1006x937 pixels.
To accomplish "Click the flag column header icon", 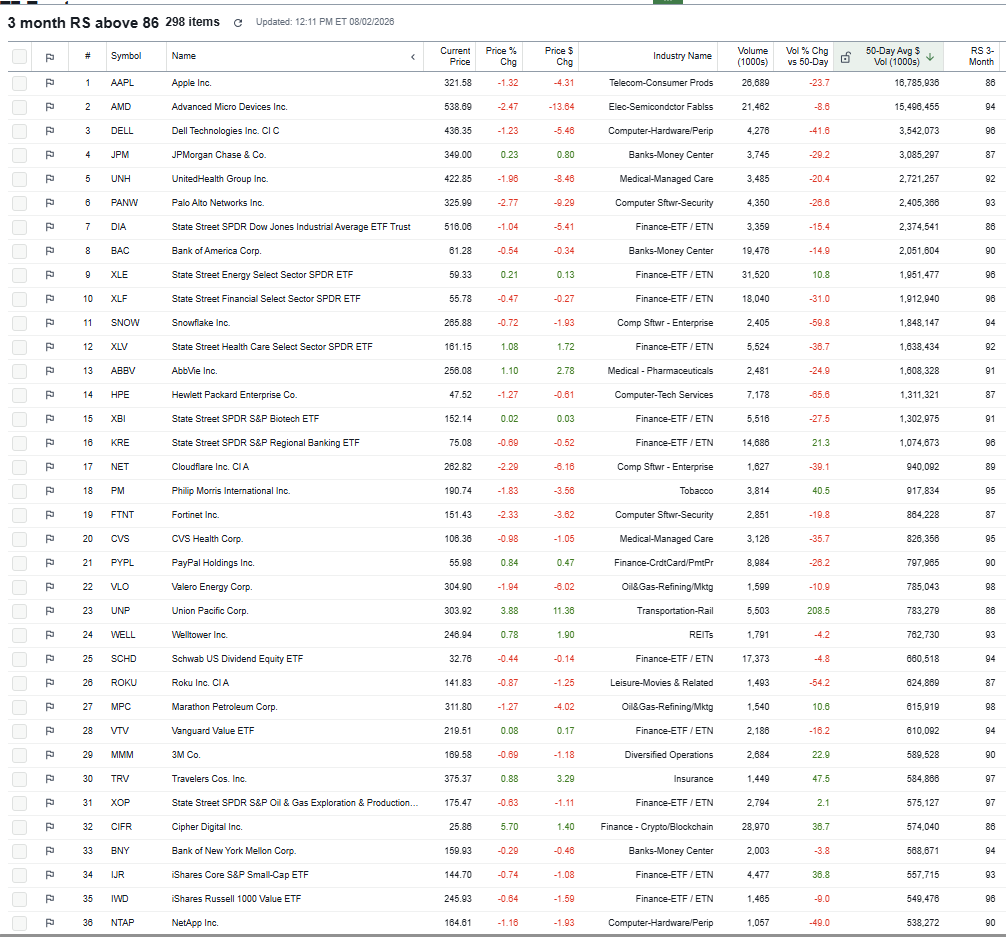I will 50,58.
